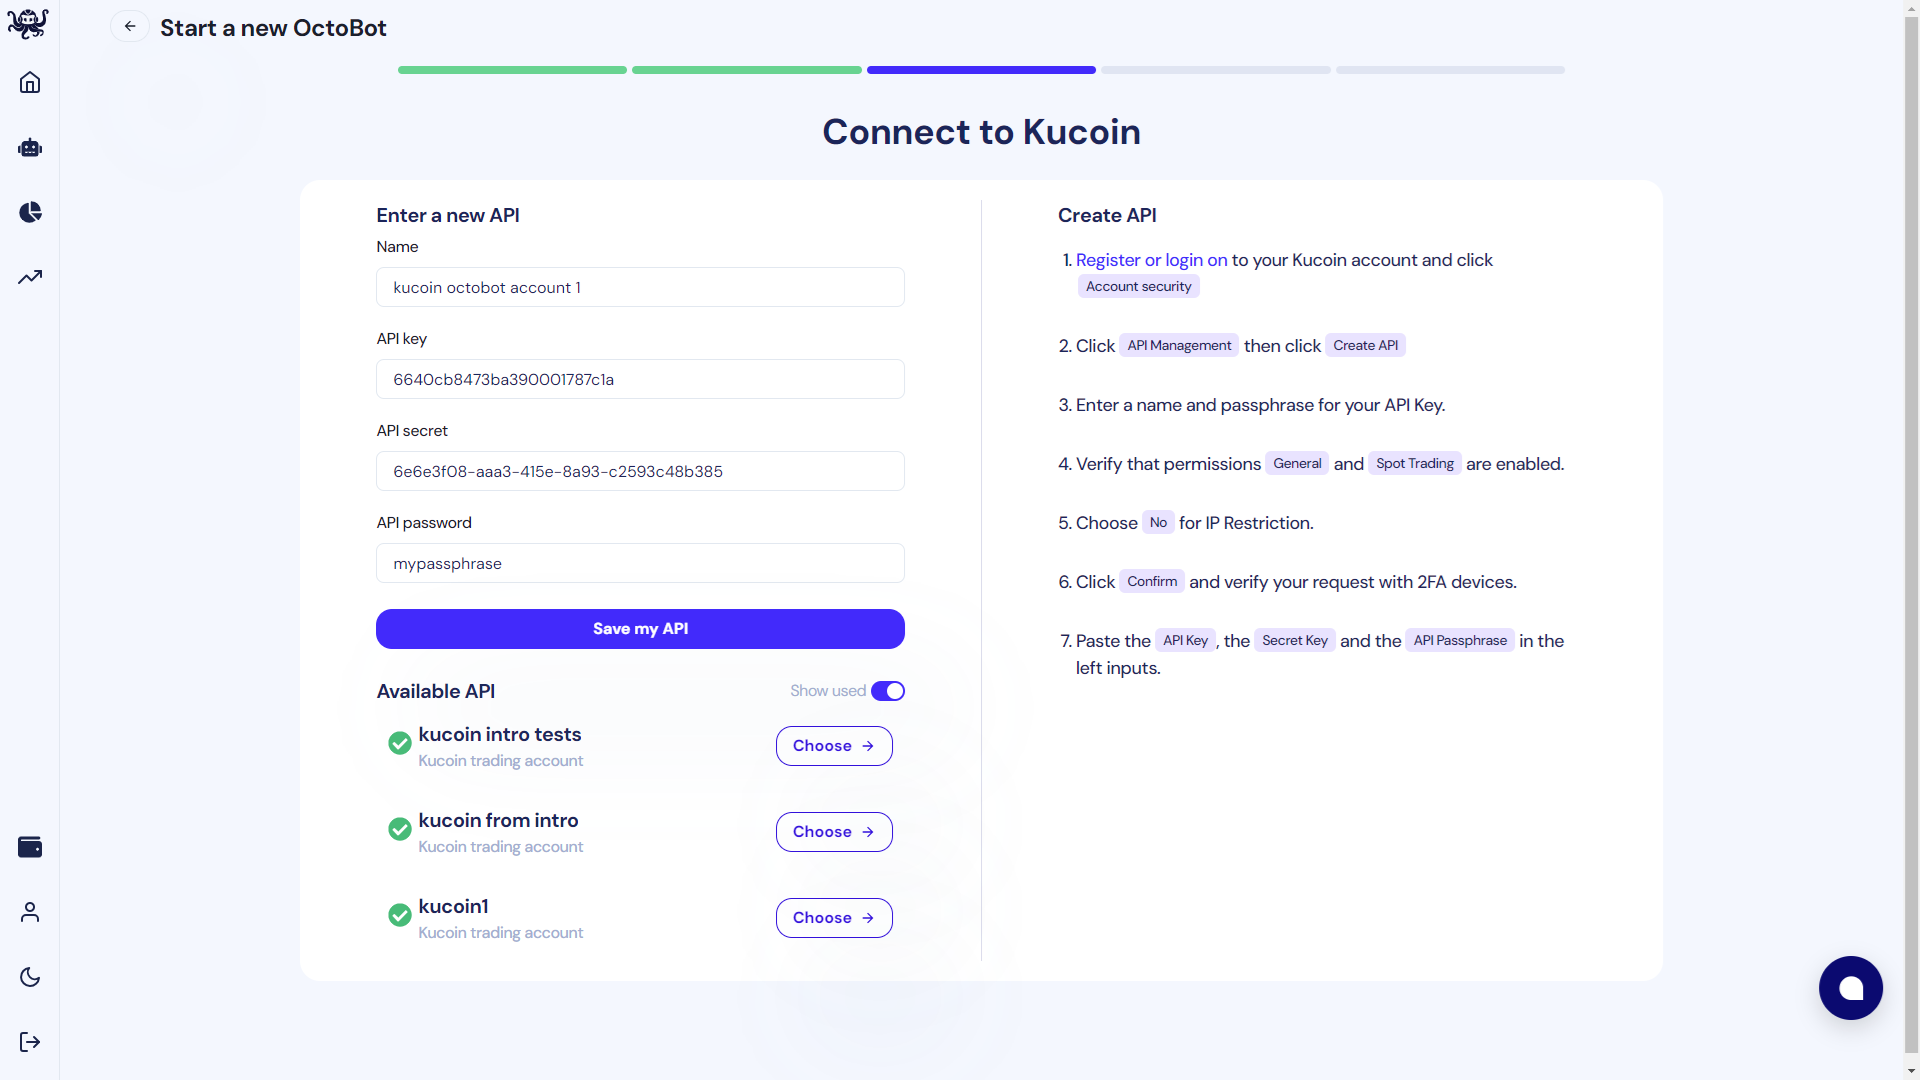Click the Create API tag in step 2
This screenshot has width=1920, height=1080.
pos(1366,345)
